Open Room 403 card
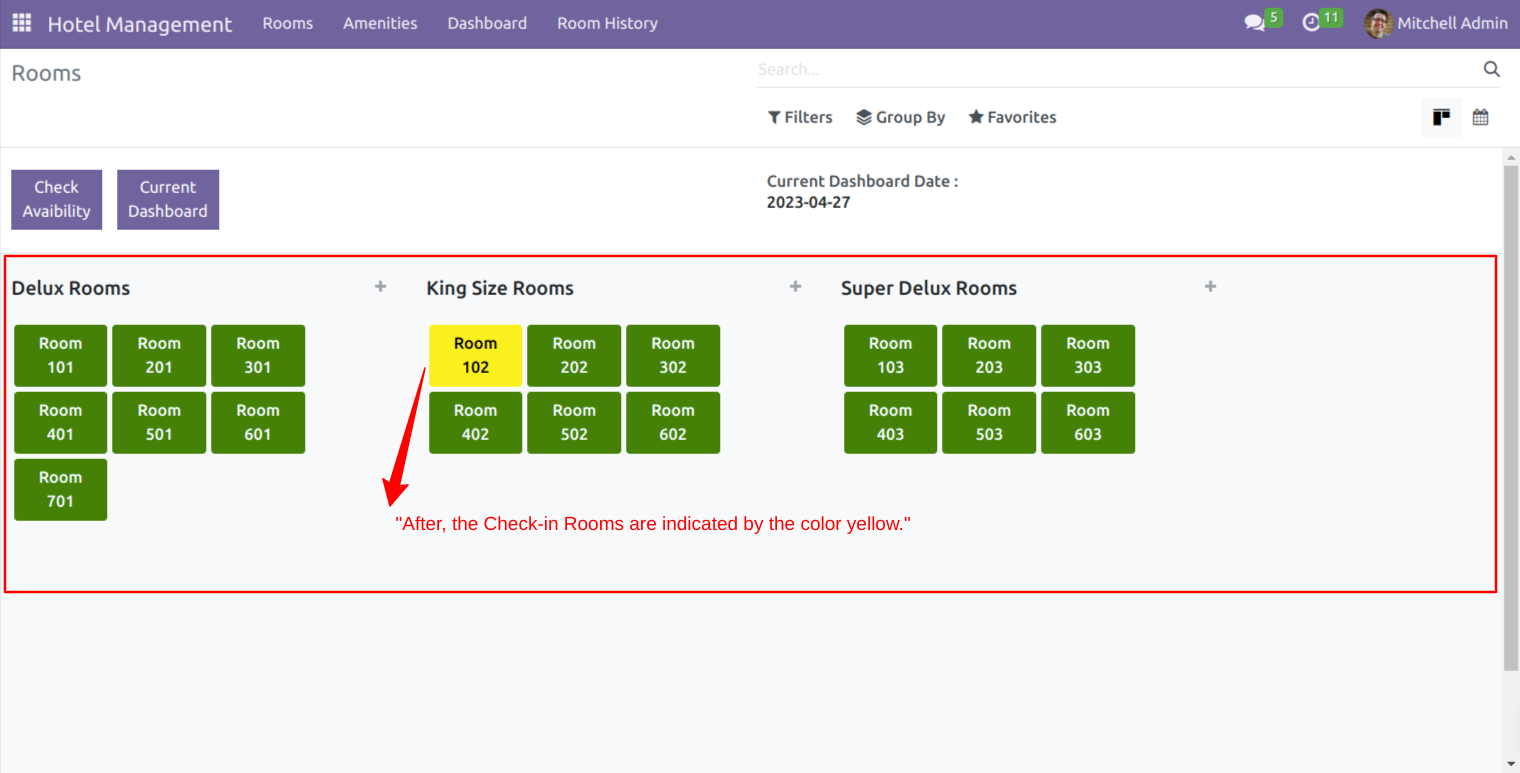 (x=890, y=422)
